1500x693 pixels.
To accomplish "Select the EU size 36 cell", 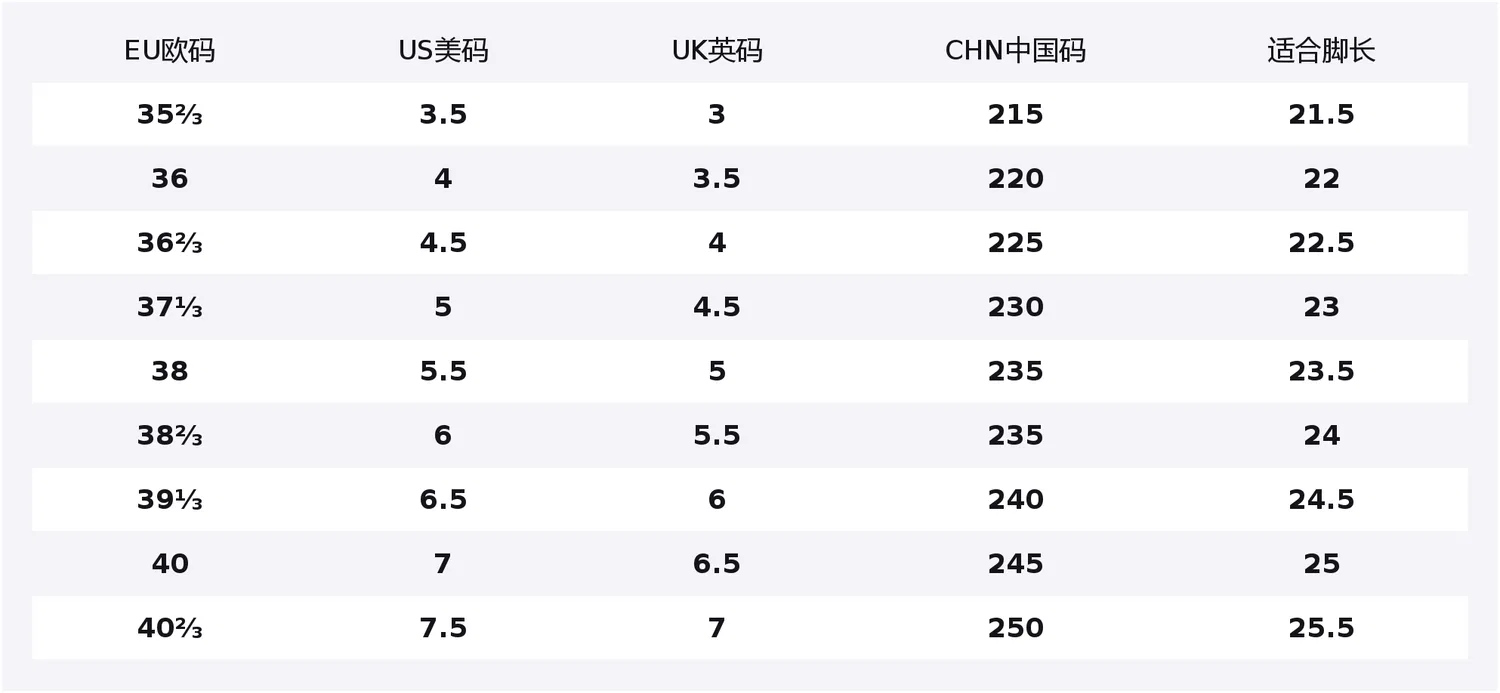I will [170, 179].
